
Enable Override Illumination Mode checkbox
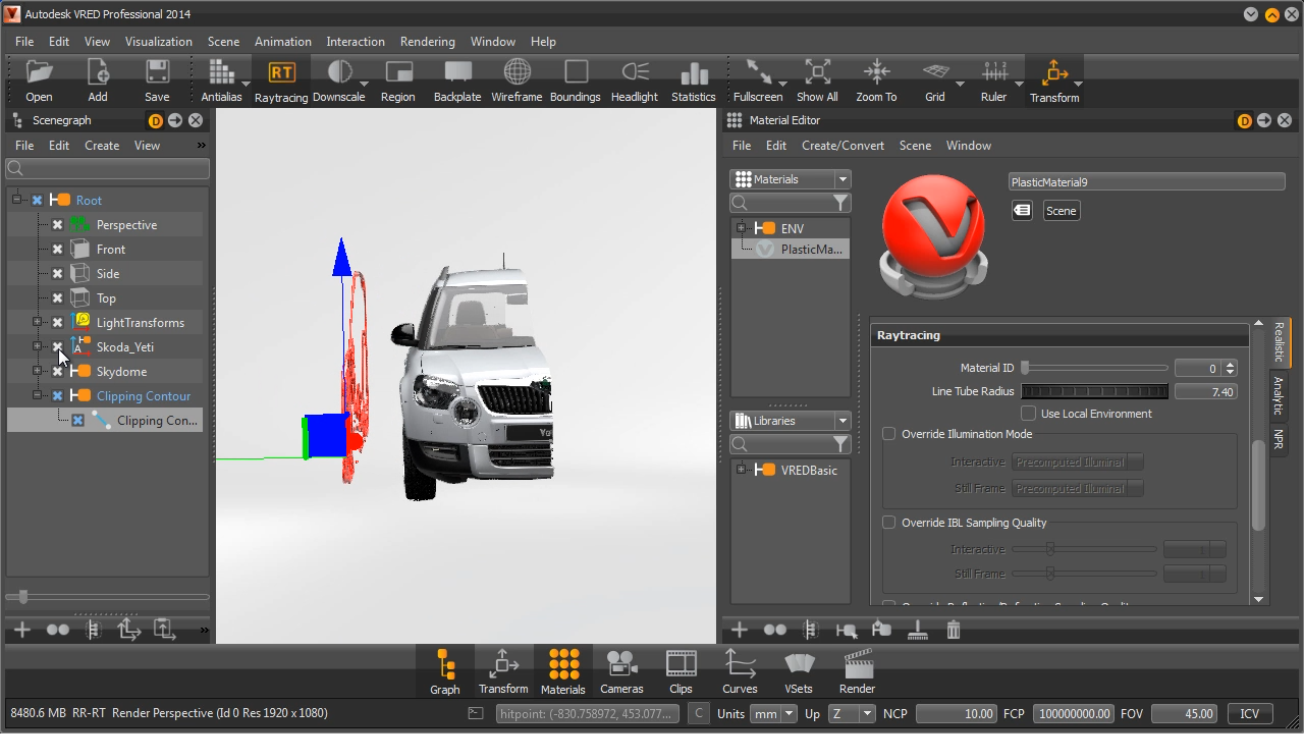pos(889,434)
